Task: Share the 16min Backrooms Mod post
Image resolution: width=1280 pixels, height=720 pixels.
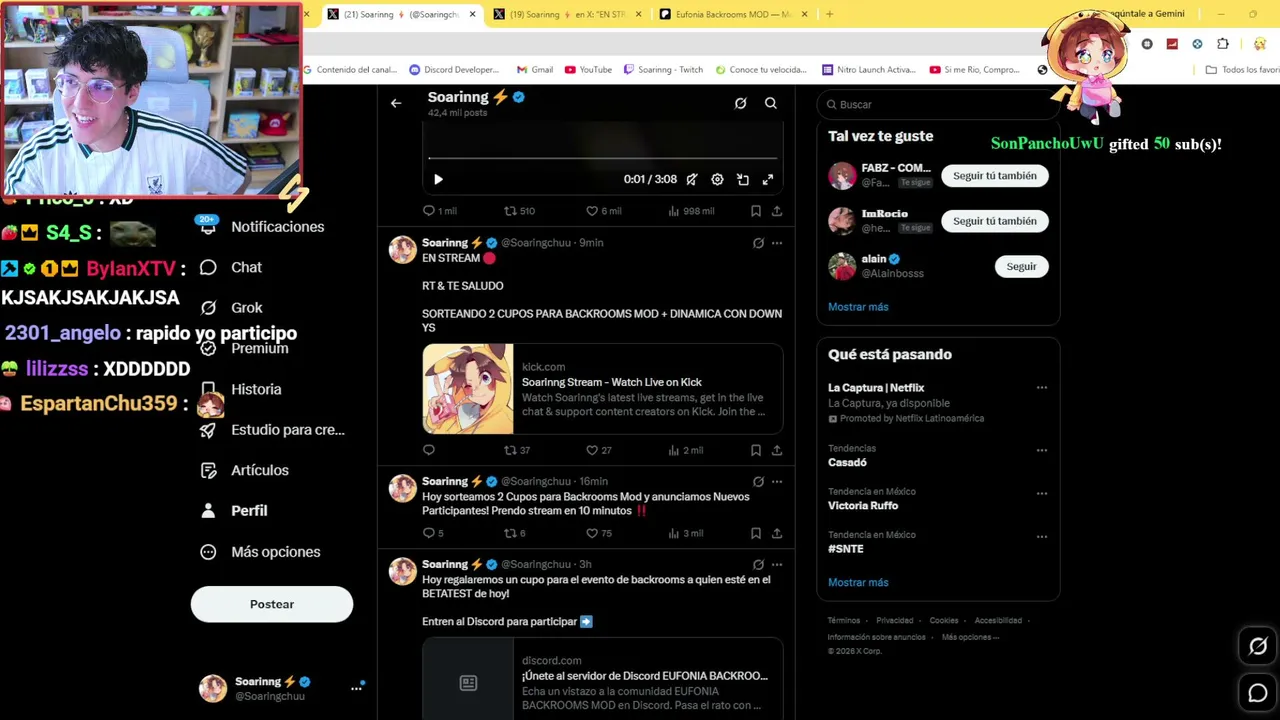Action: tap(777, 533)
